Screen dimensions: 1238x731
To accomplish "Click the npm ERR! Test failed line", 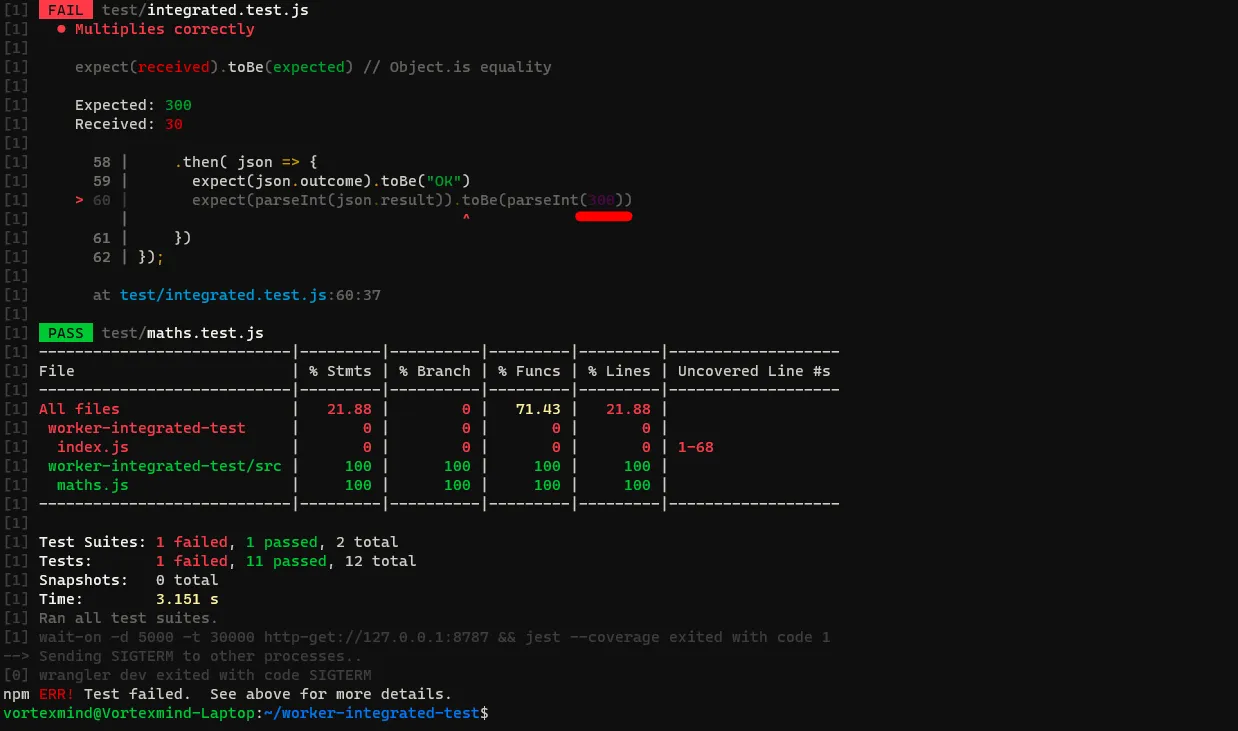I will point(227,694).
